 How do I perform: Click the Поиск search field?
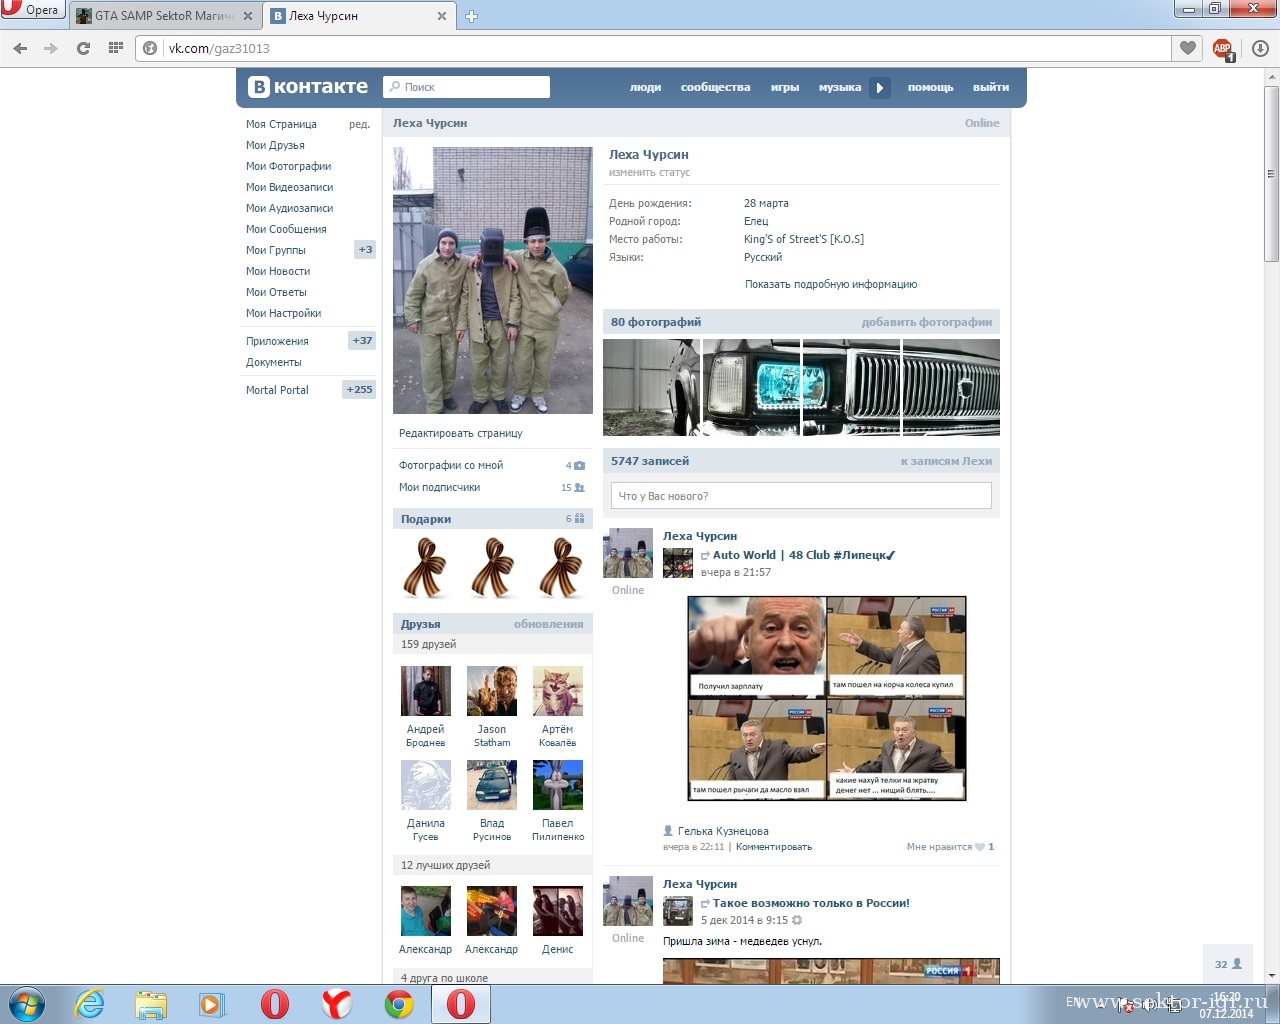click(467, 87)
